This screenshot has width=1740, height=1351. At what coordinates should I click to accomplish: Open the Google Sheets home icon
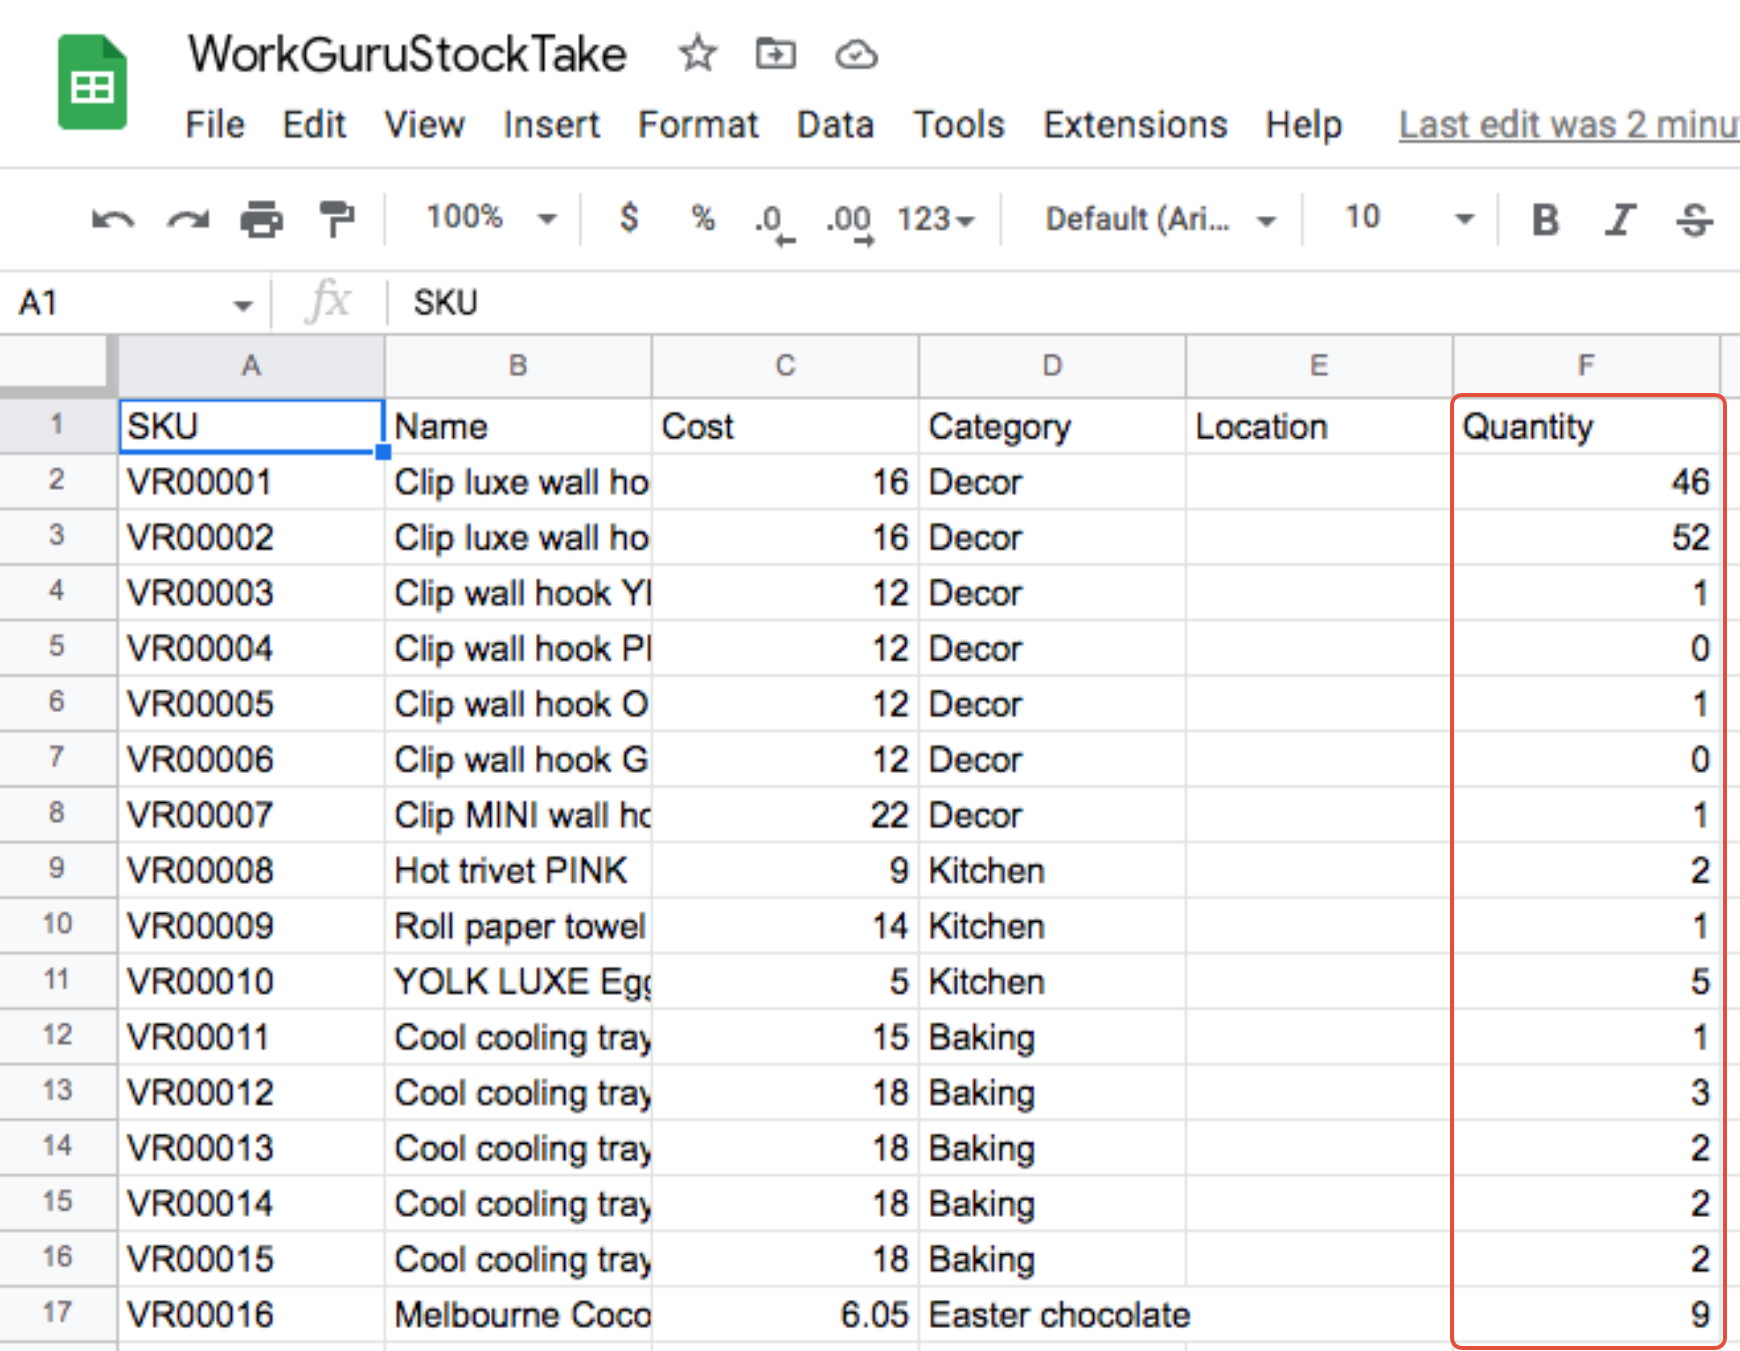point(92,82)
